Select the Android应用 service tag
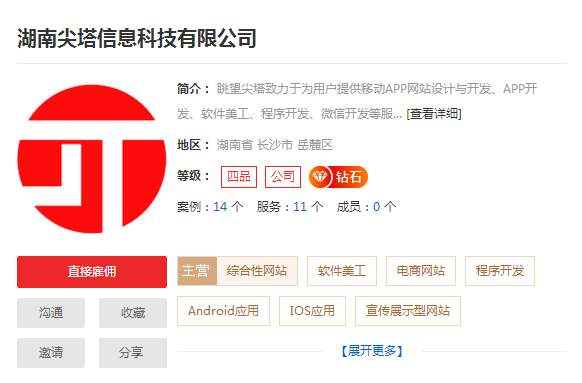Image resolution: width=582 pixels, height=383 pixels. 223,311
